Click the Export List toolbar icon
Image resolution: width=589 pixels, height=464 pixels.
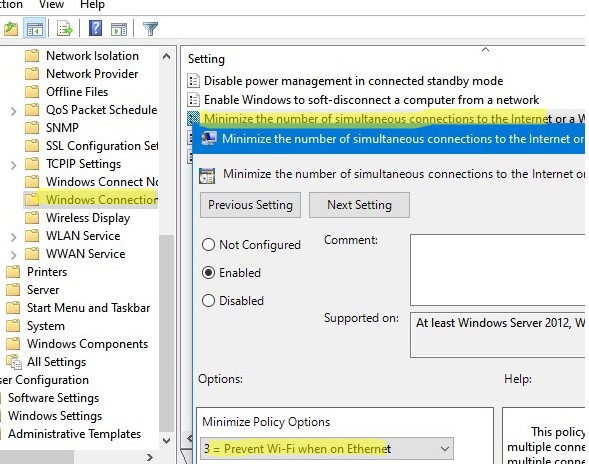click(x=64, y=29)
